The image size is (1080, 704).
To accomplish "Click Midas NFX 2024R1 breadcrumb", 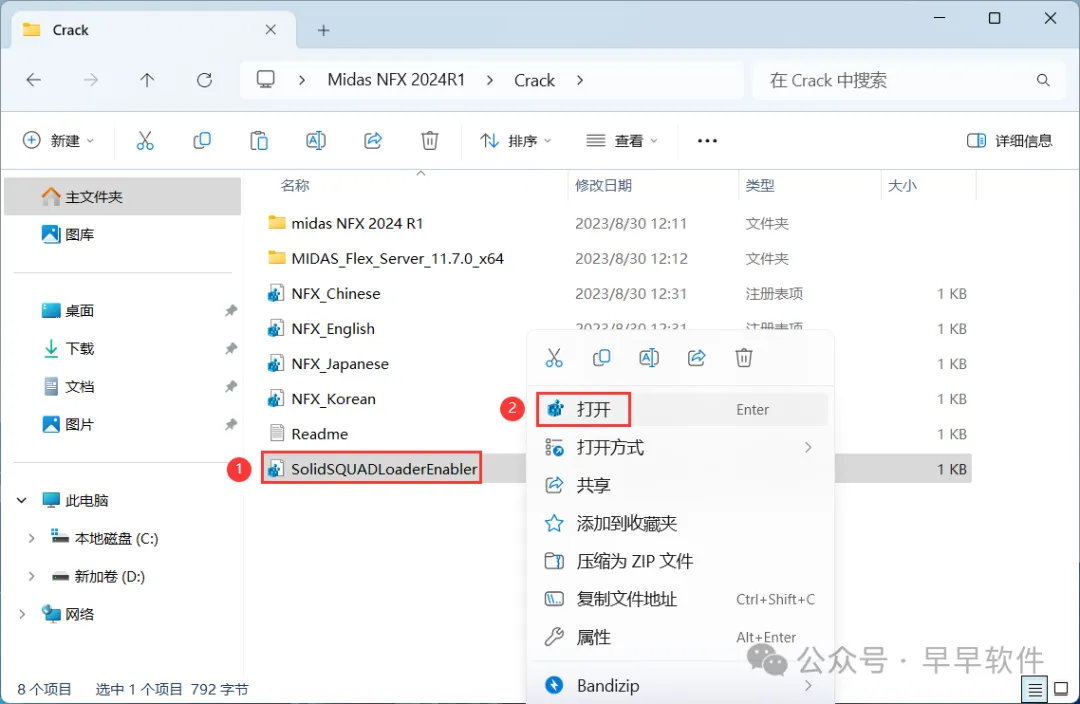I will pyautogui.click(x=396, y=80).
